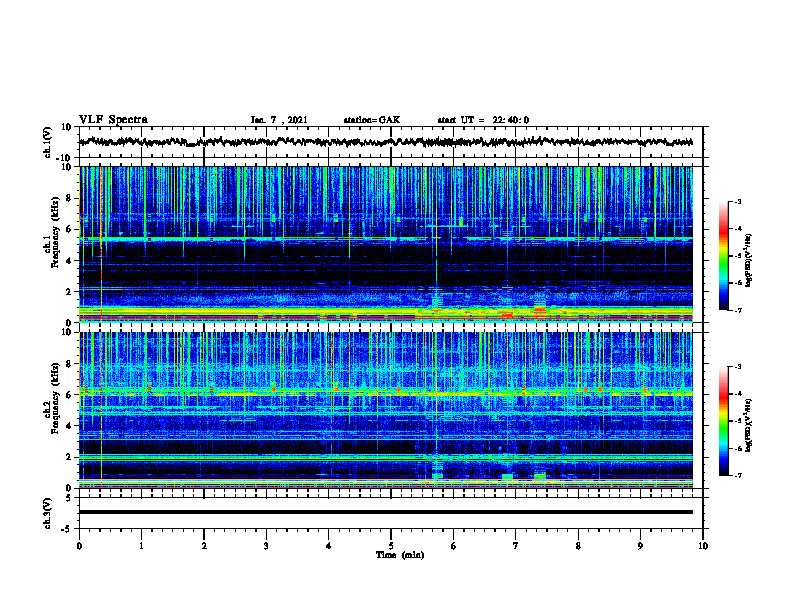
Task: Click inside the ch.2 spectrogram panel
Action: [x=386, y=410]
